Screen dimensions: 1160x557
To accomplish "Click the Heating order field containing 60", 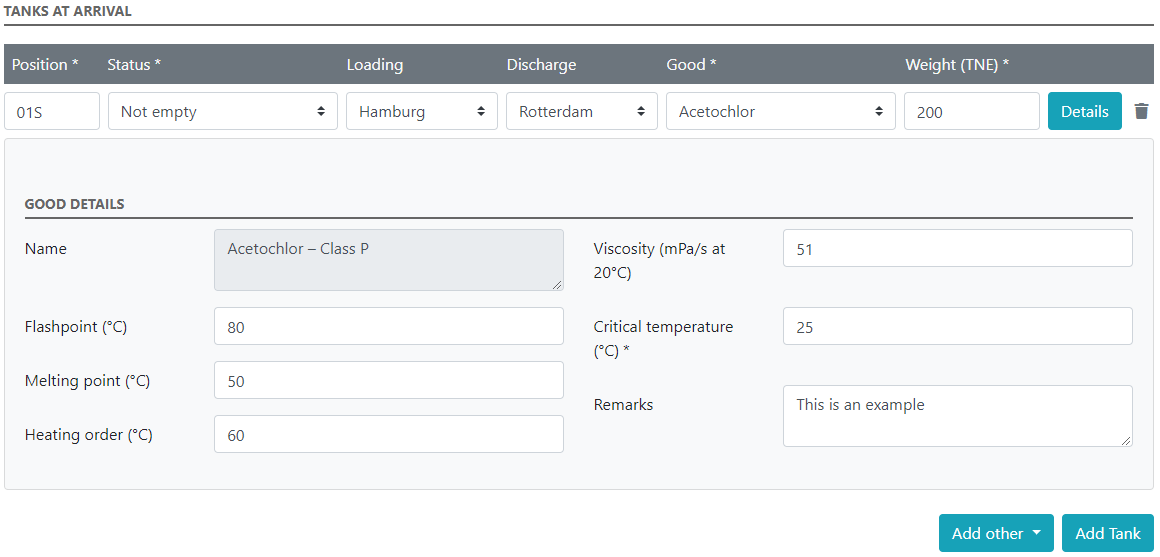I will click(x=388, y=434).
